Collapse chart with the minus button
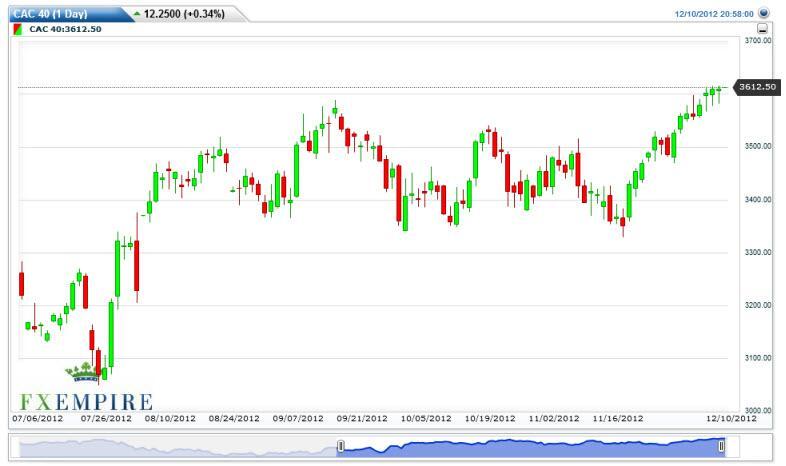The height and width of the screenshot is (466, 786). coord(763,29)
